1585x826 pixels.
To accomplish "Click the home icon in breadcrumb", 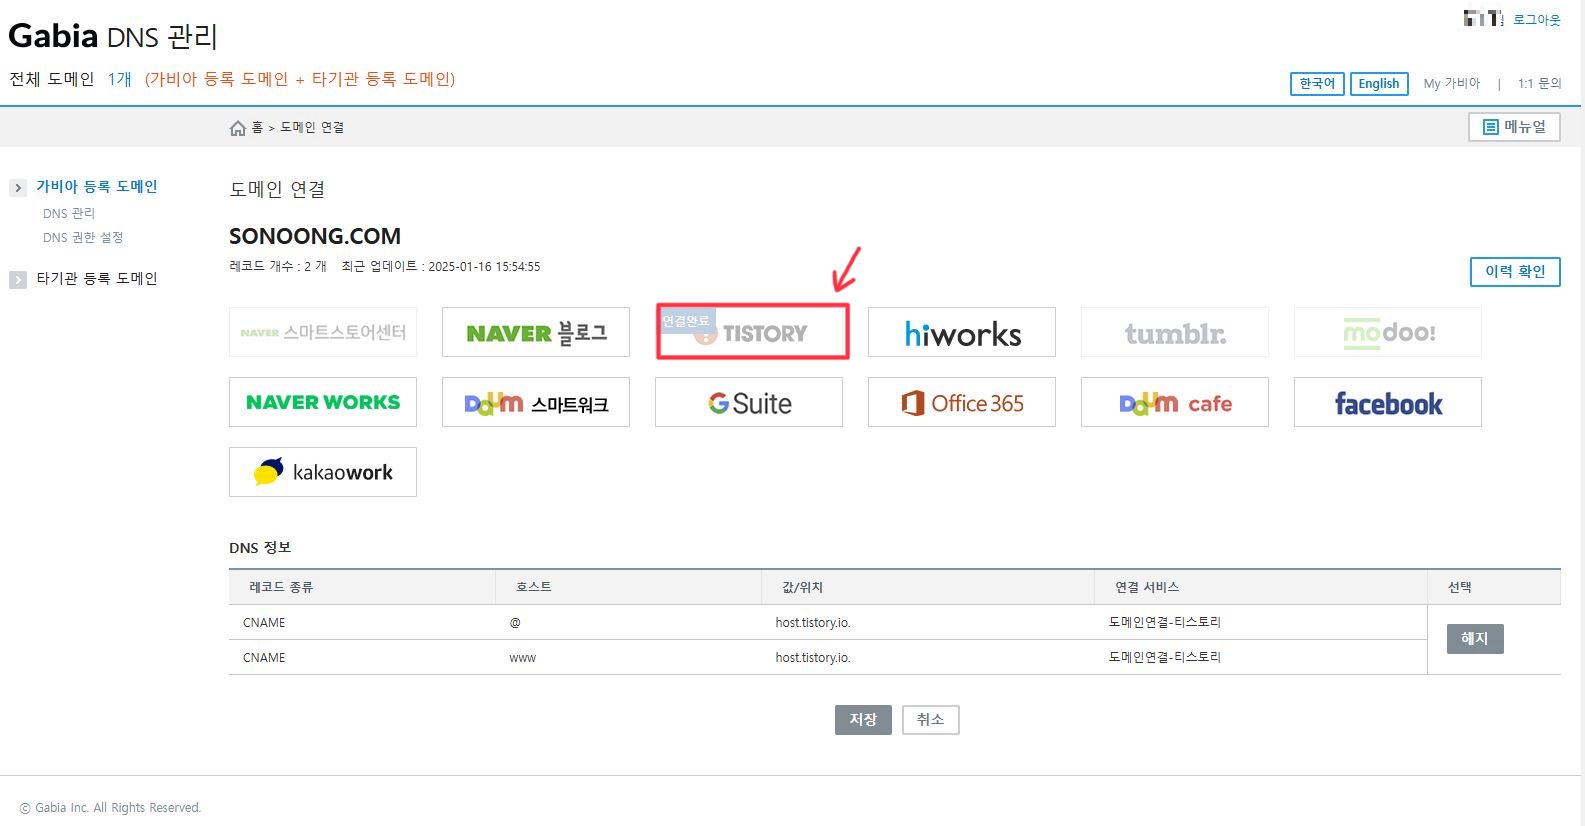I will (x=237, y=128).
